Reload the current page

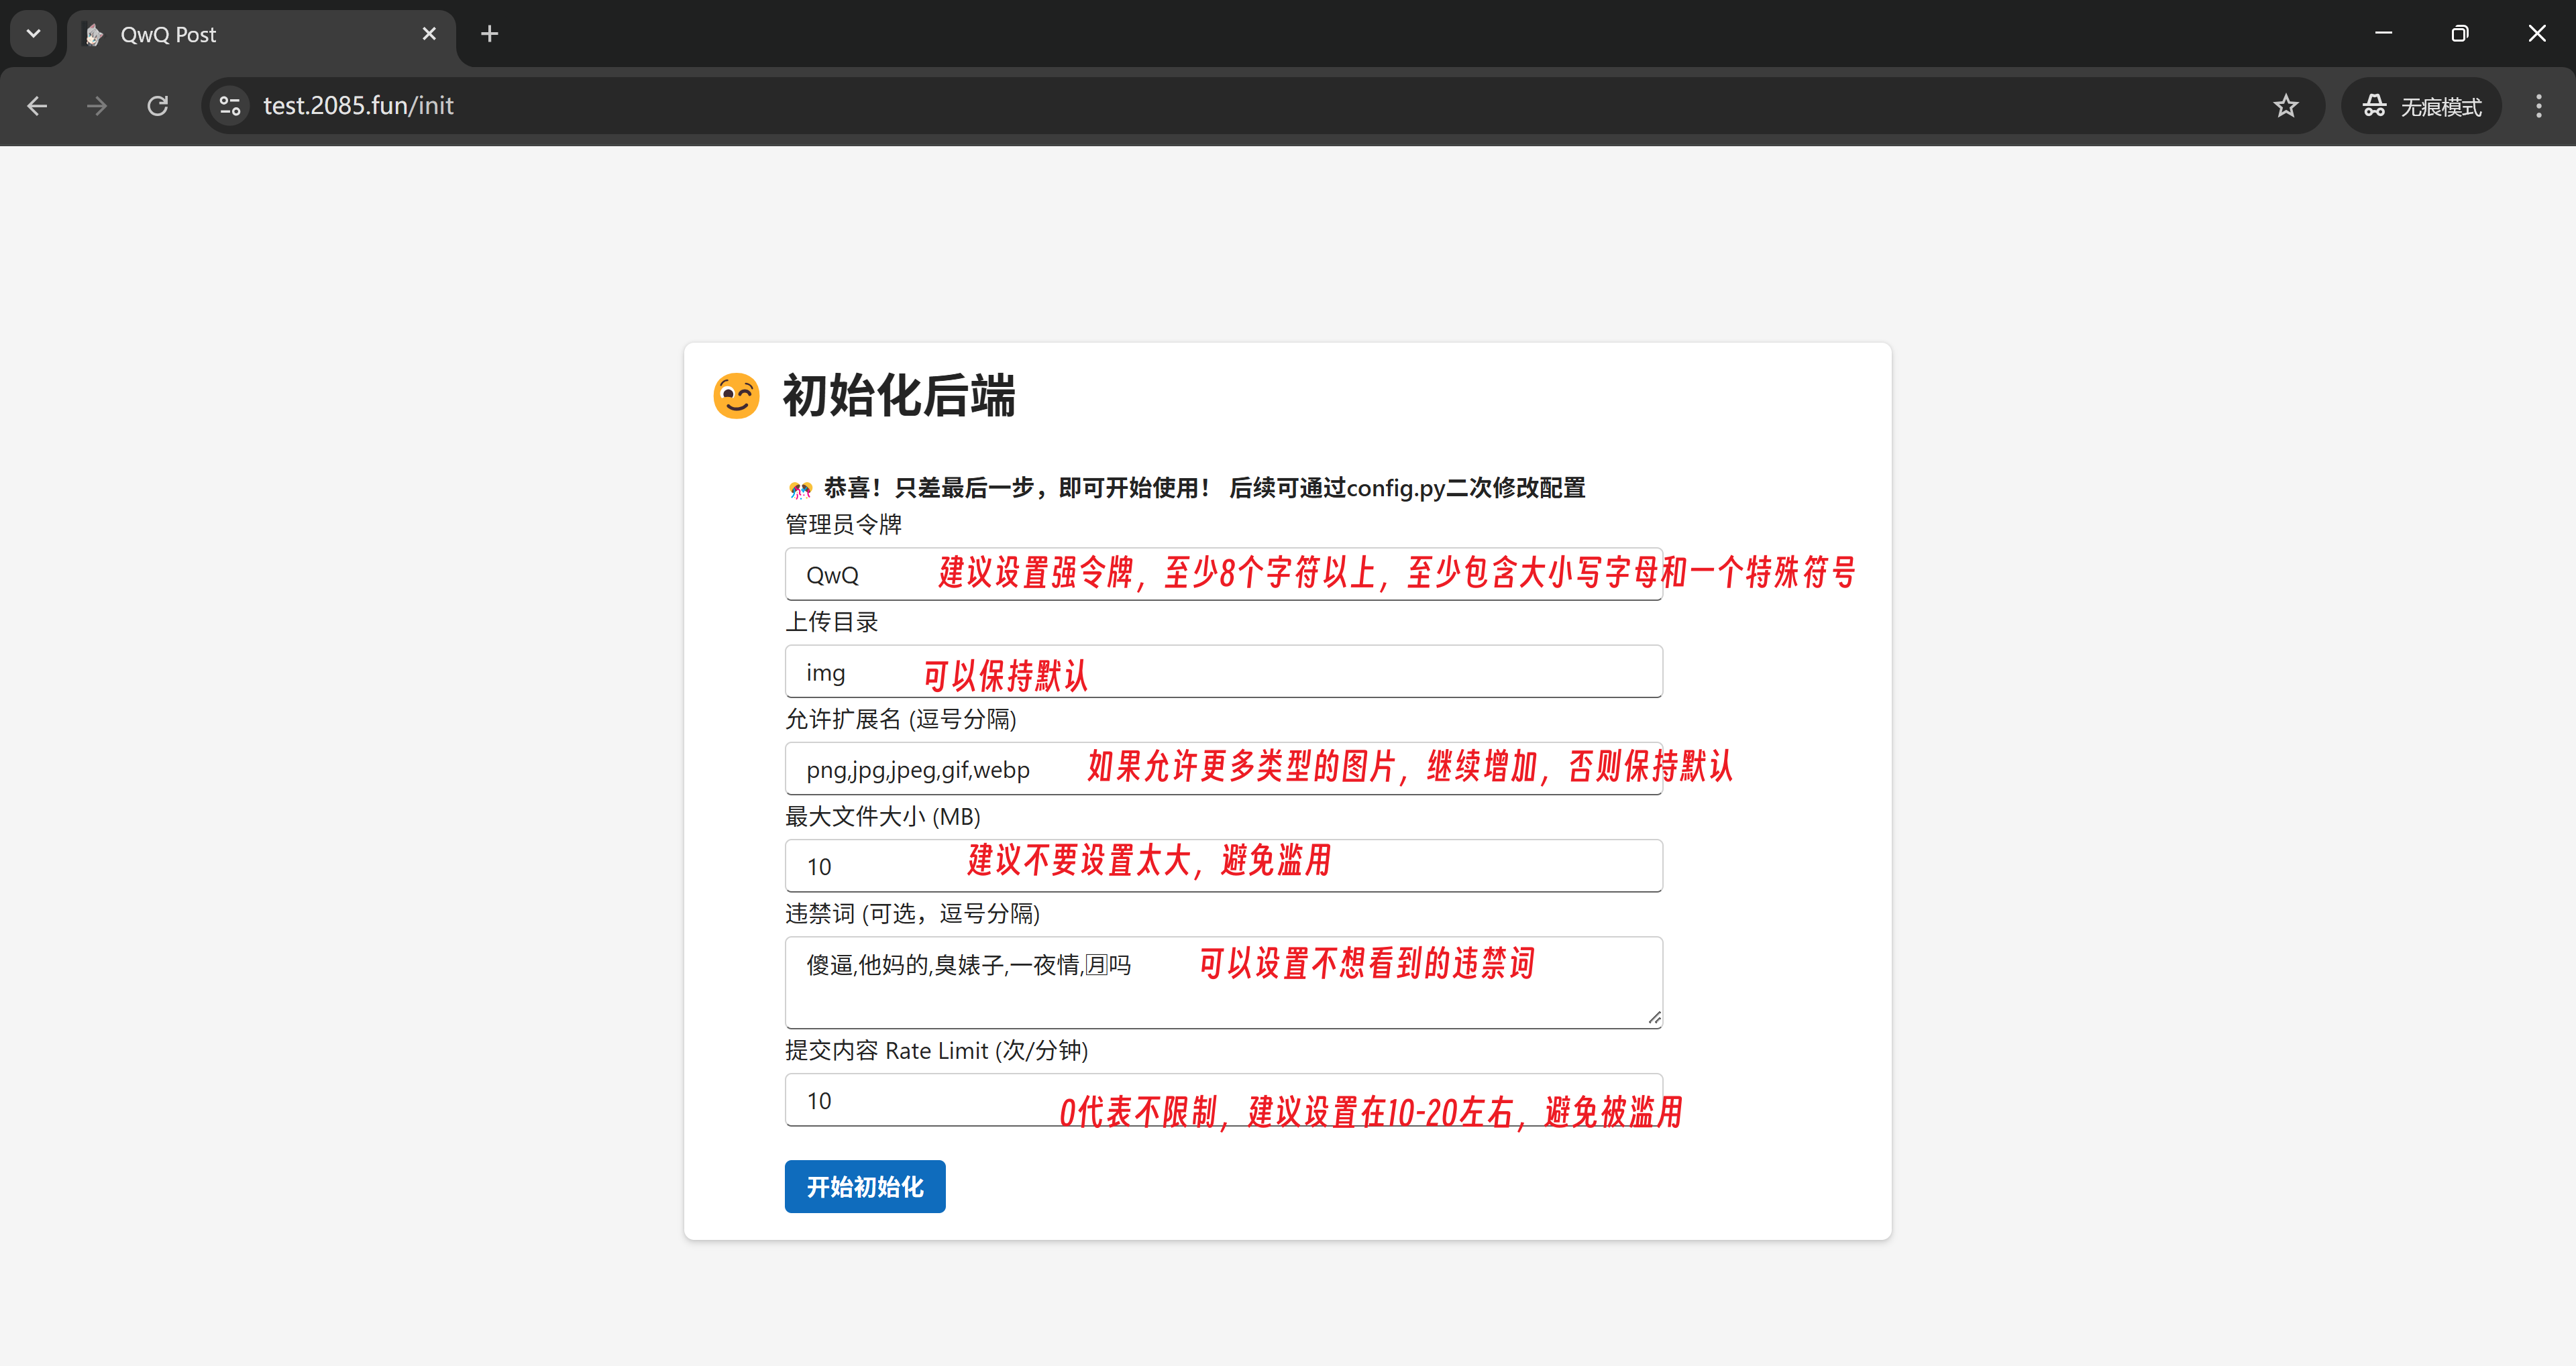pos(158,106)
